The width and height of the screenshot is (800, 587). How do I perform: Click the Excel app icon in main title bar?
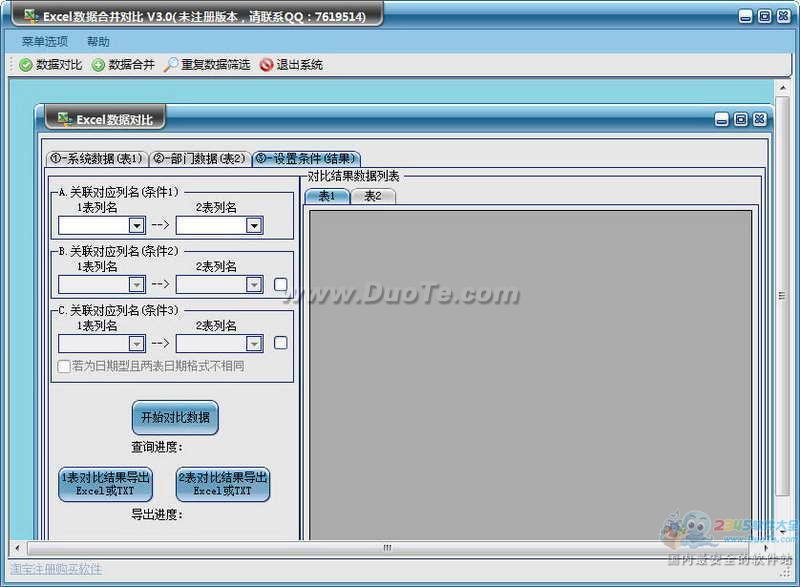point(32,16)
